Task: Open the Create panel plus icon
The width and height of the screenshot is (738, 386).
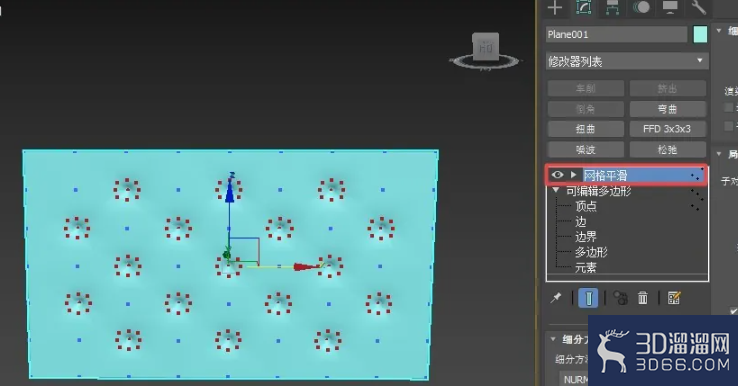Action: point(555,7)
